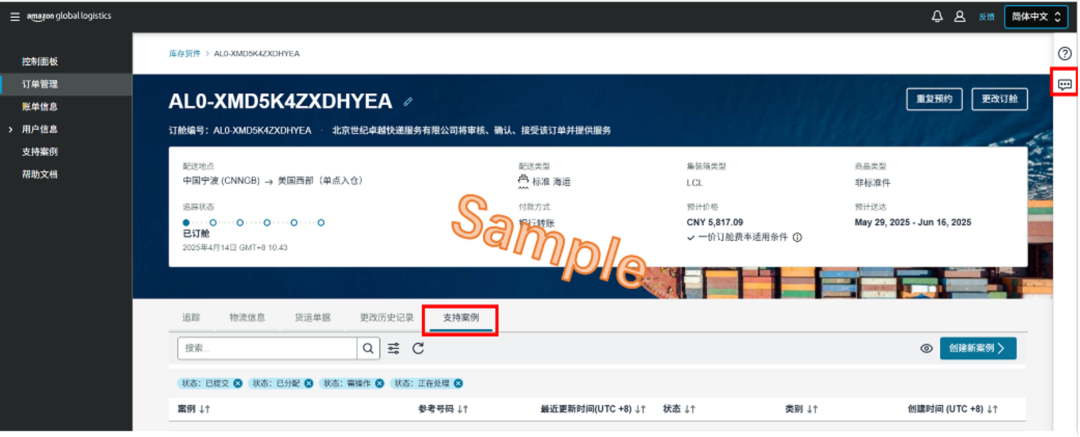Image resolution: width=1080 pixels, height=437 pixels.
Task: Click the 标准 海运 shipping type text
Action: tap(552, 182)
